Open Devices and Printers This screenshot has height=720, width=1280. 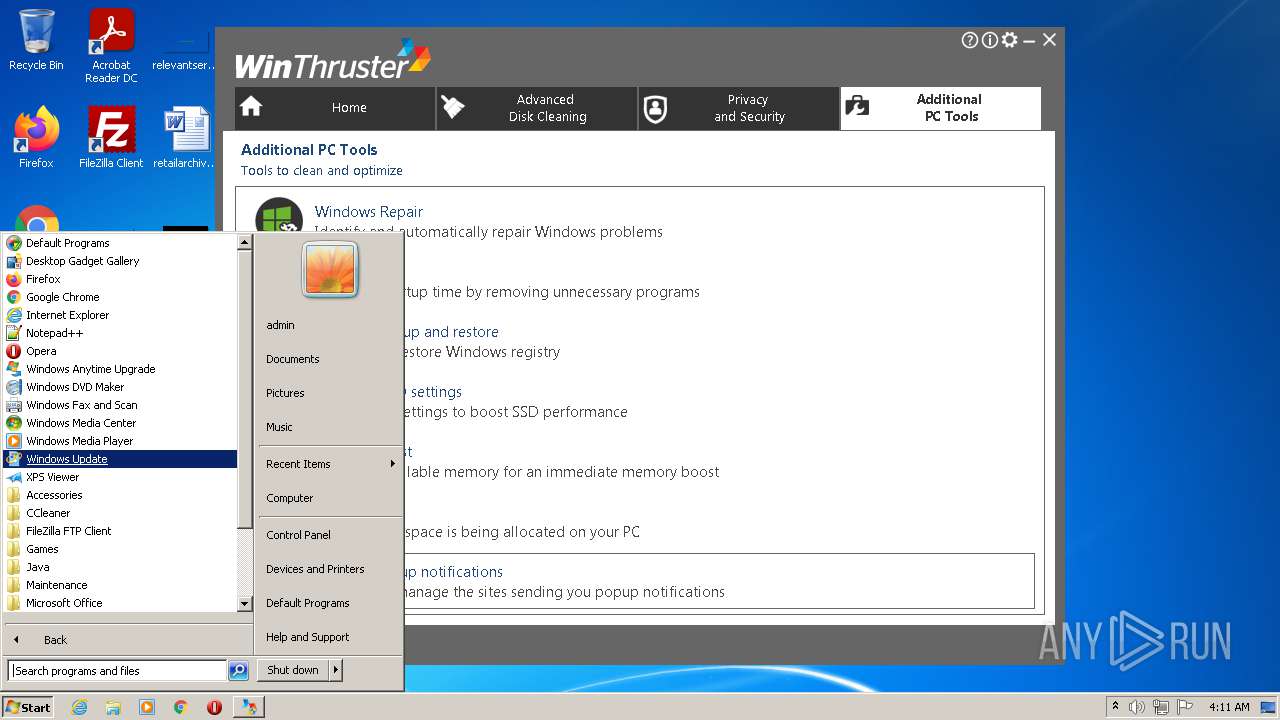[330, 569]
